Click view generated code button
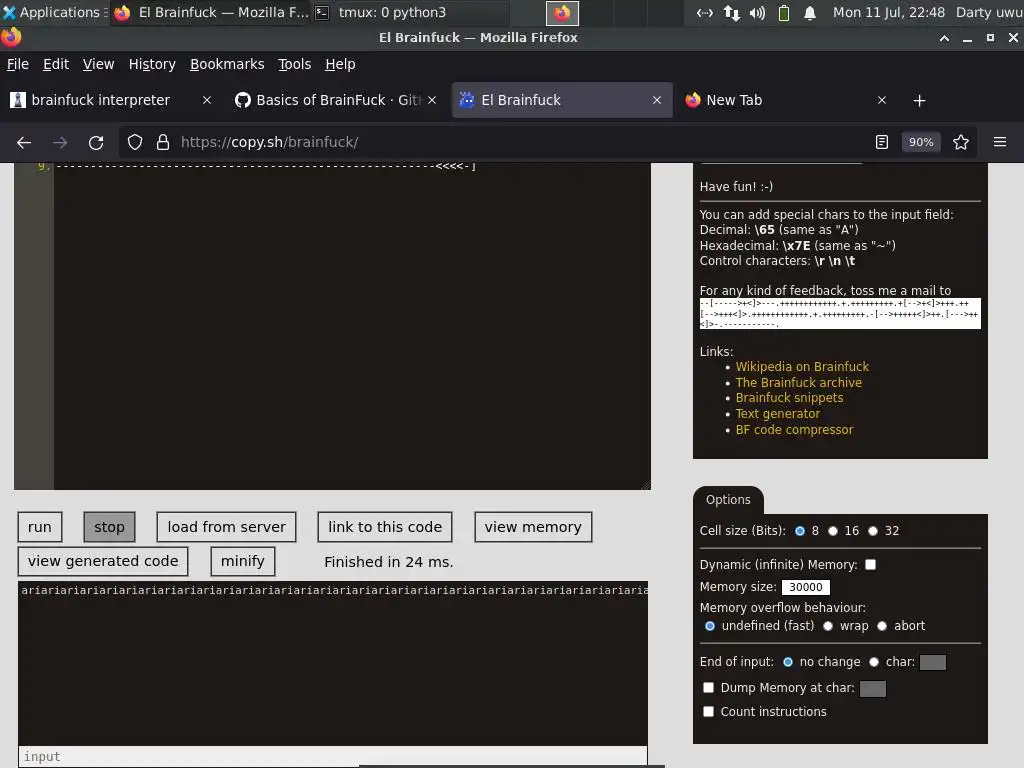The height and width of the screenshot is (768, 1024). 103,561
